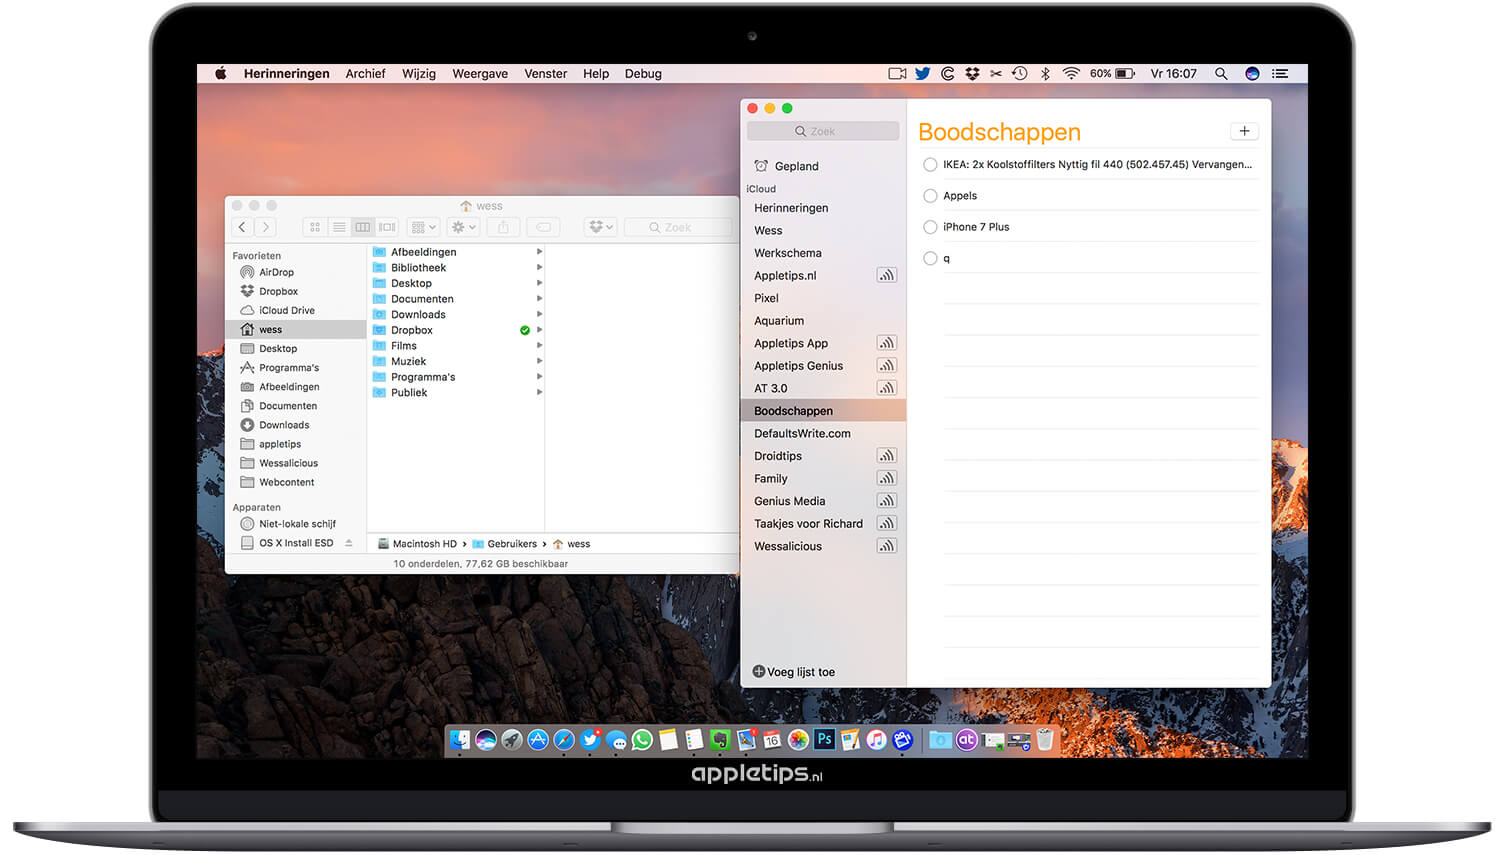The image size is (1500, 855).
Task: Expand the Downloads folder arrow in Finder column
Action: [x=539, y=314]
